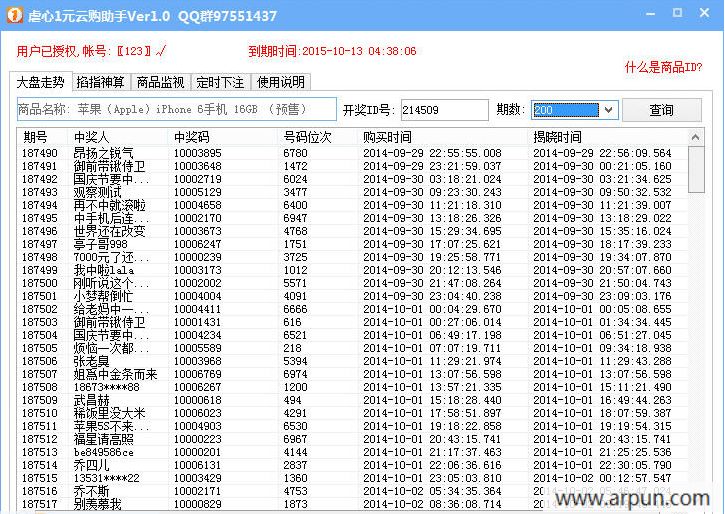Click purchase time 2014-10-01 15:18:28.440
The image size is (725, 514).
pyautogui.click(x=432, y=400)
